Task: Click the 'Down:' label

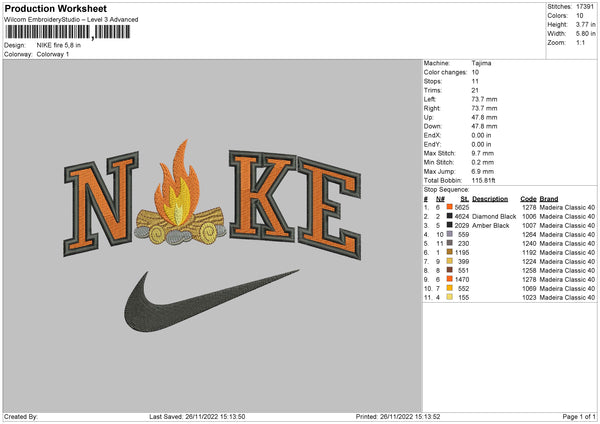Action: click(432, 126)
